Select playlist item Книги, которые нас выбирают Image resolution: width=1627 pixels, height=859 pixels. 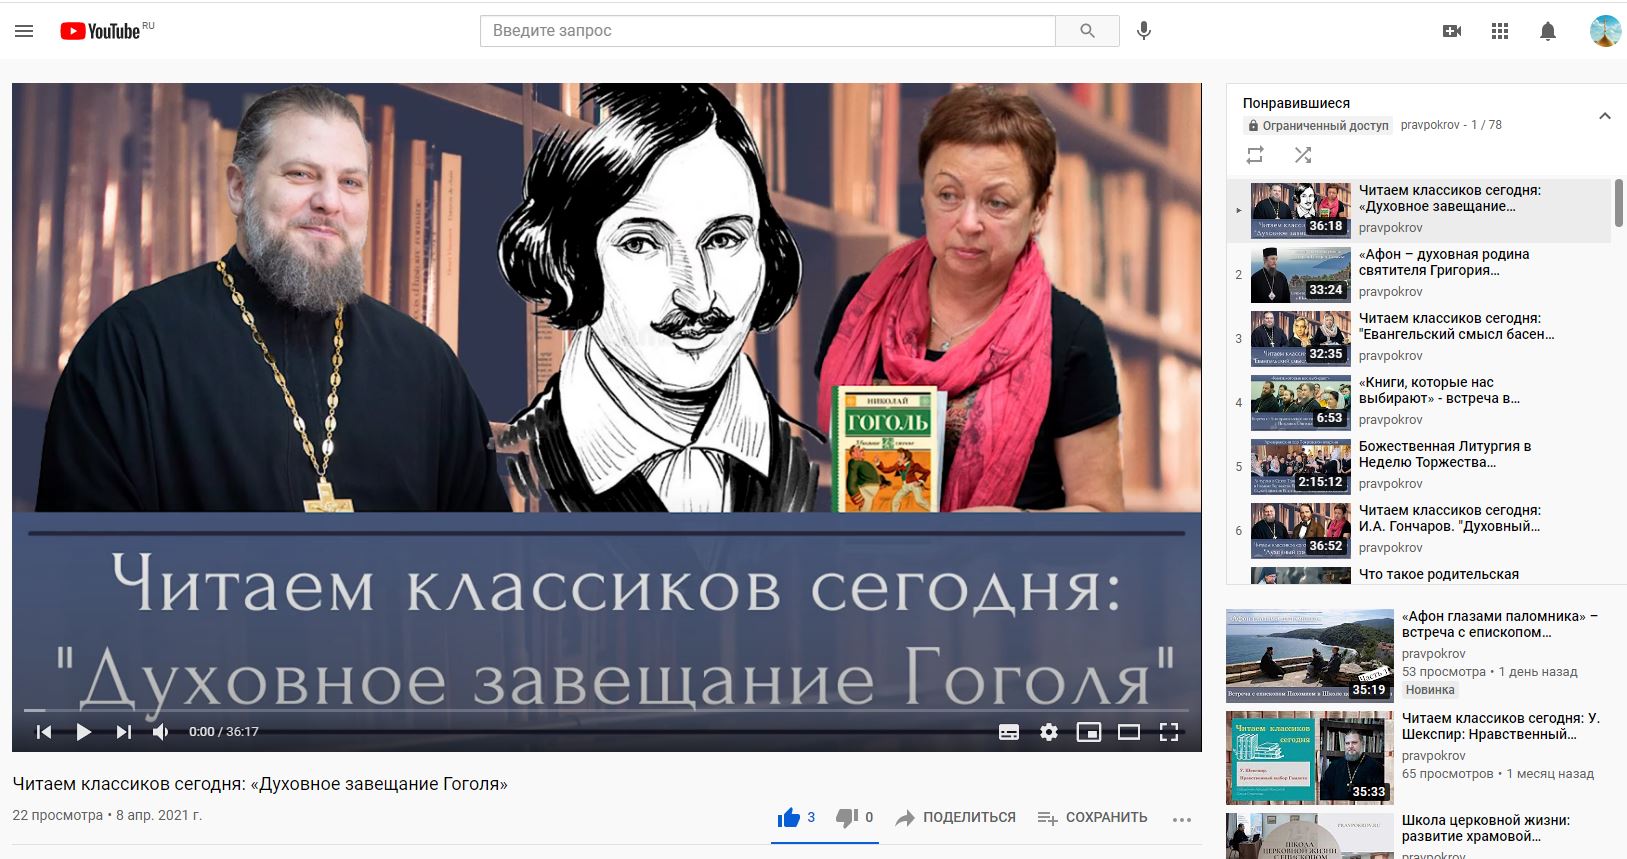(1419, 402)
